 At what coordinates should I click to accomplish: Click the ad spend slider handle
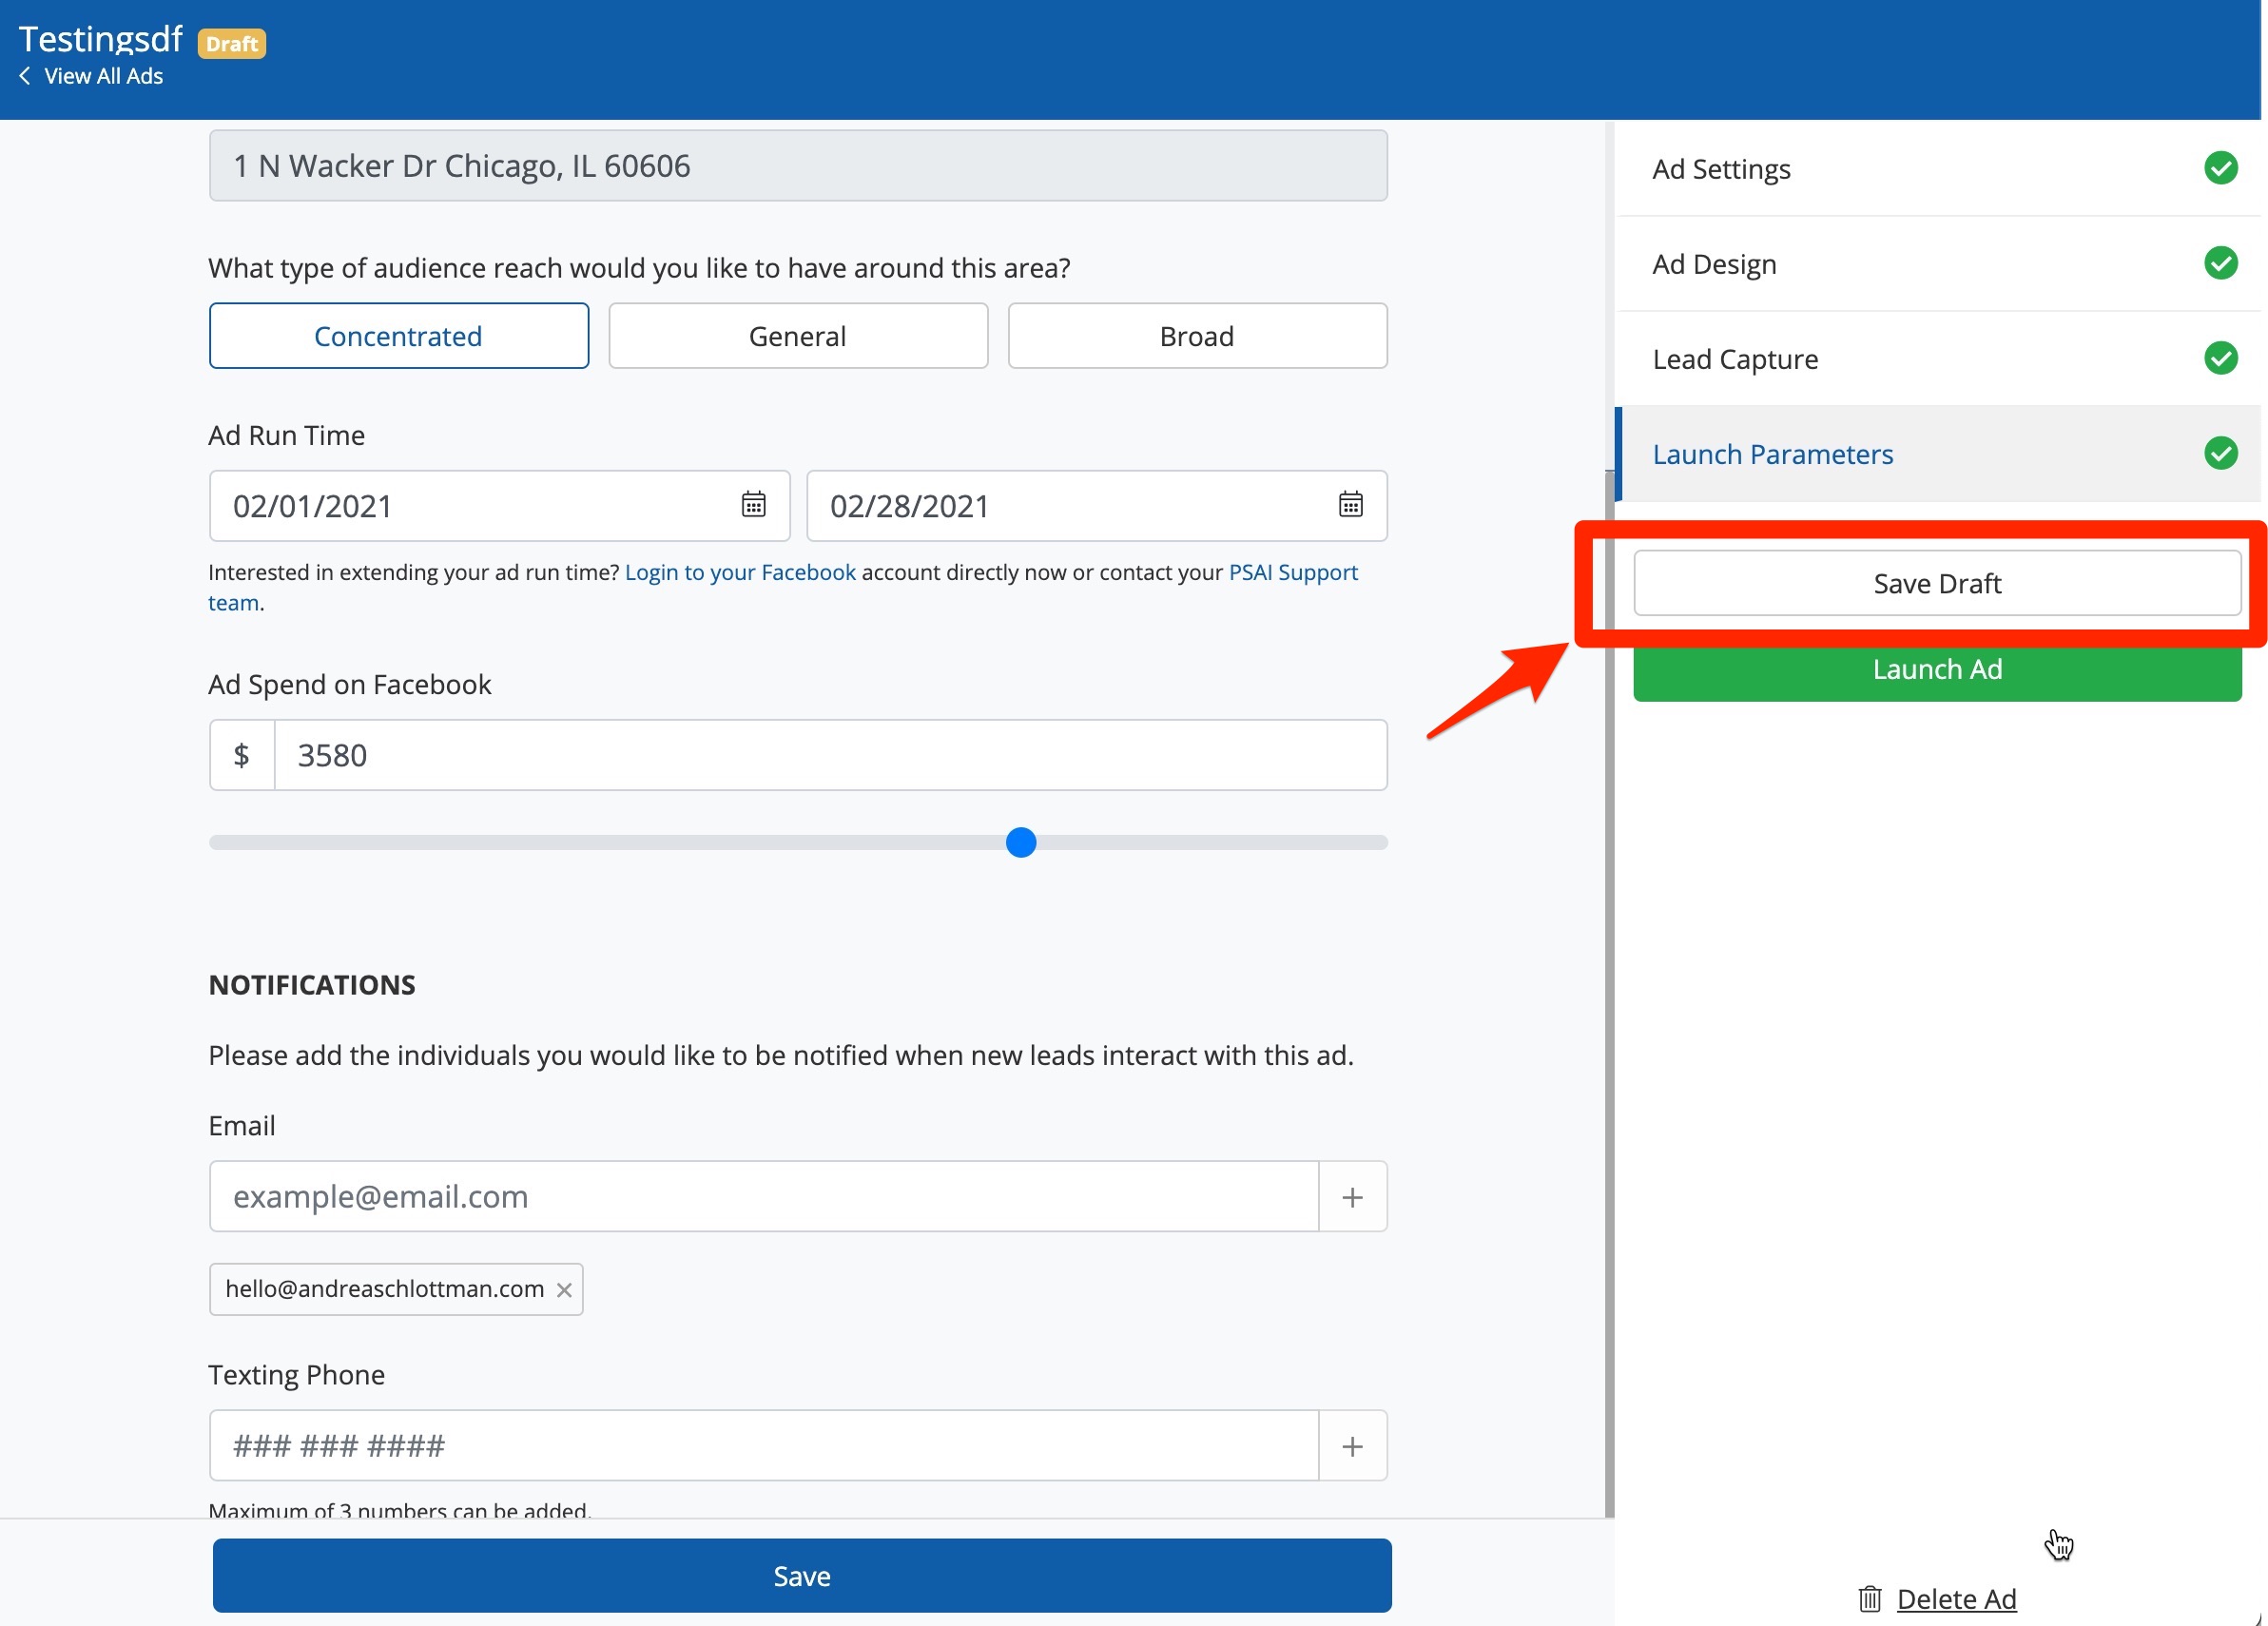click(1020, 842)
